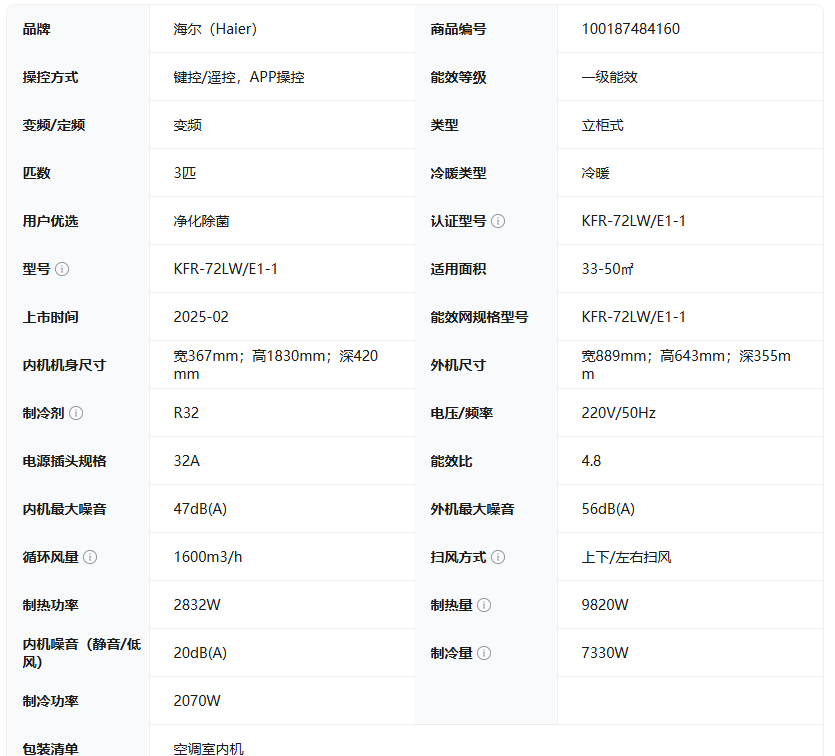This screenshot has width=835, height=756.
Task: Click the 型号 value KFR-72LW/E1-1
Action: [x=226, y=269]
